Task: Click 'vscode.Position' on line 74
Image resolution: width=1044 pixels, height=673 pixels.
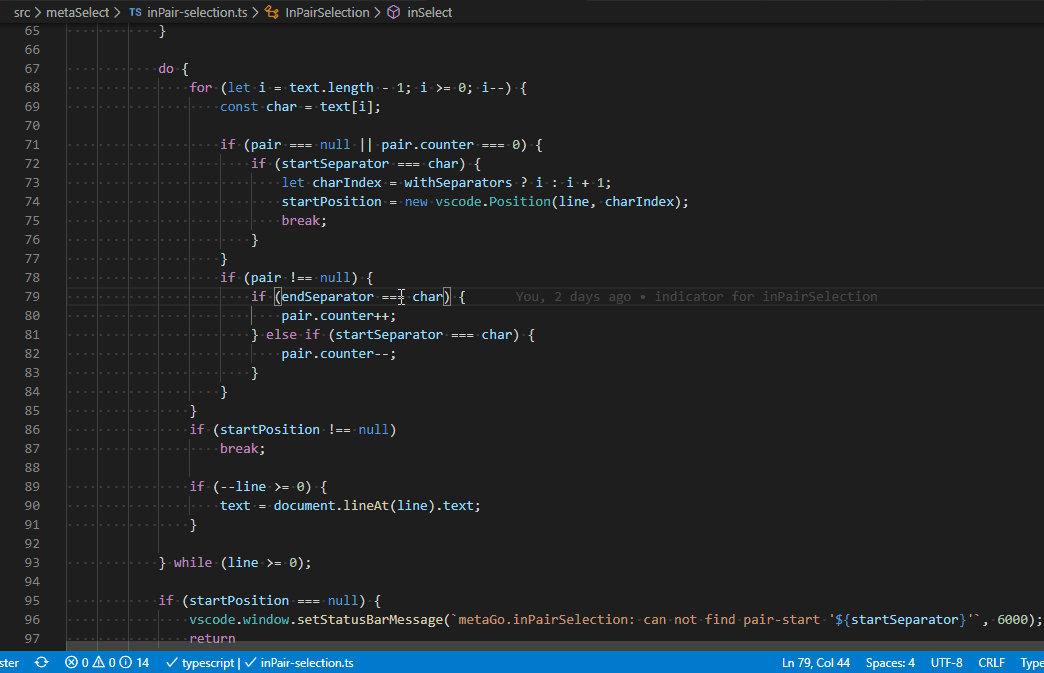Action: click(493, 201)
